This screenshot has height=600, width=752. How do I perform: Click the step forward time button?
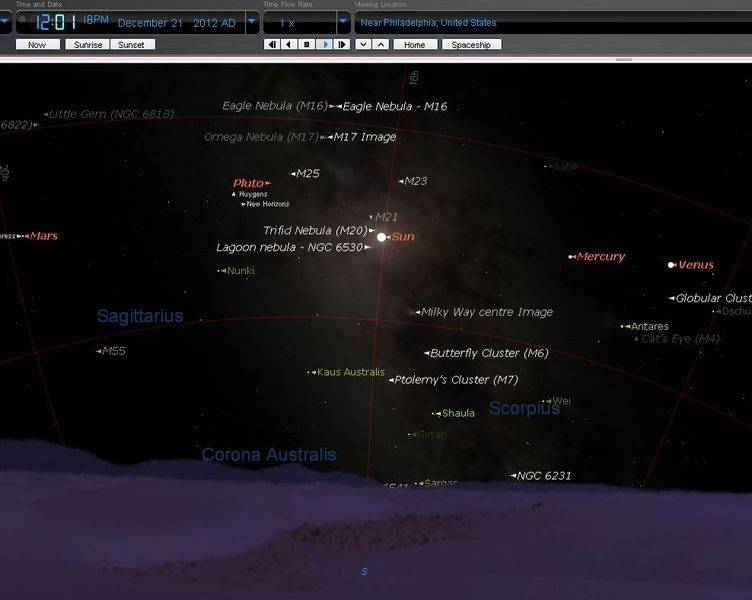coord(342,45)
